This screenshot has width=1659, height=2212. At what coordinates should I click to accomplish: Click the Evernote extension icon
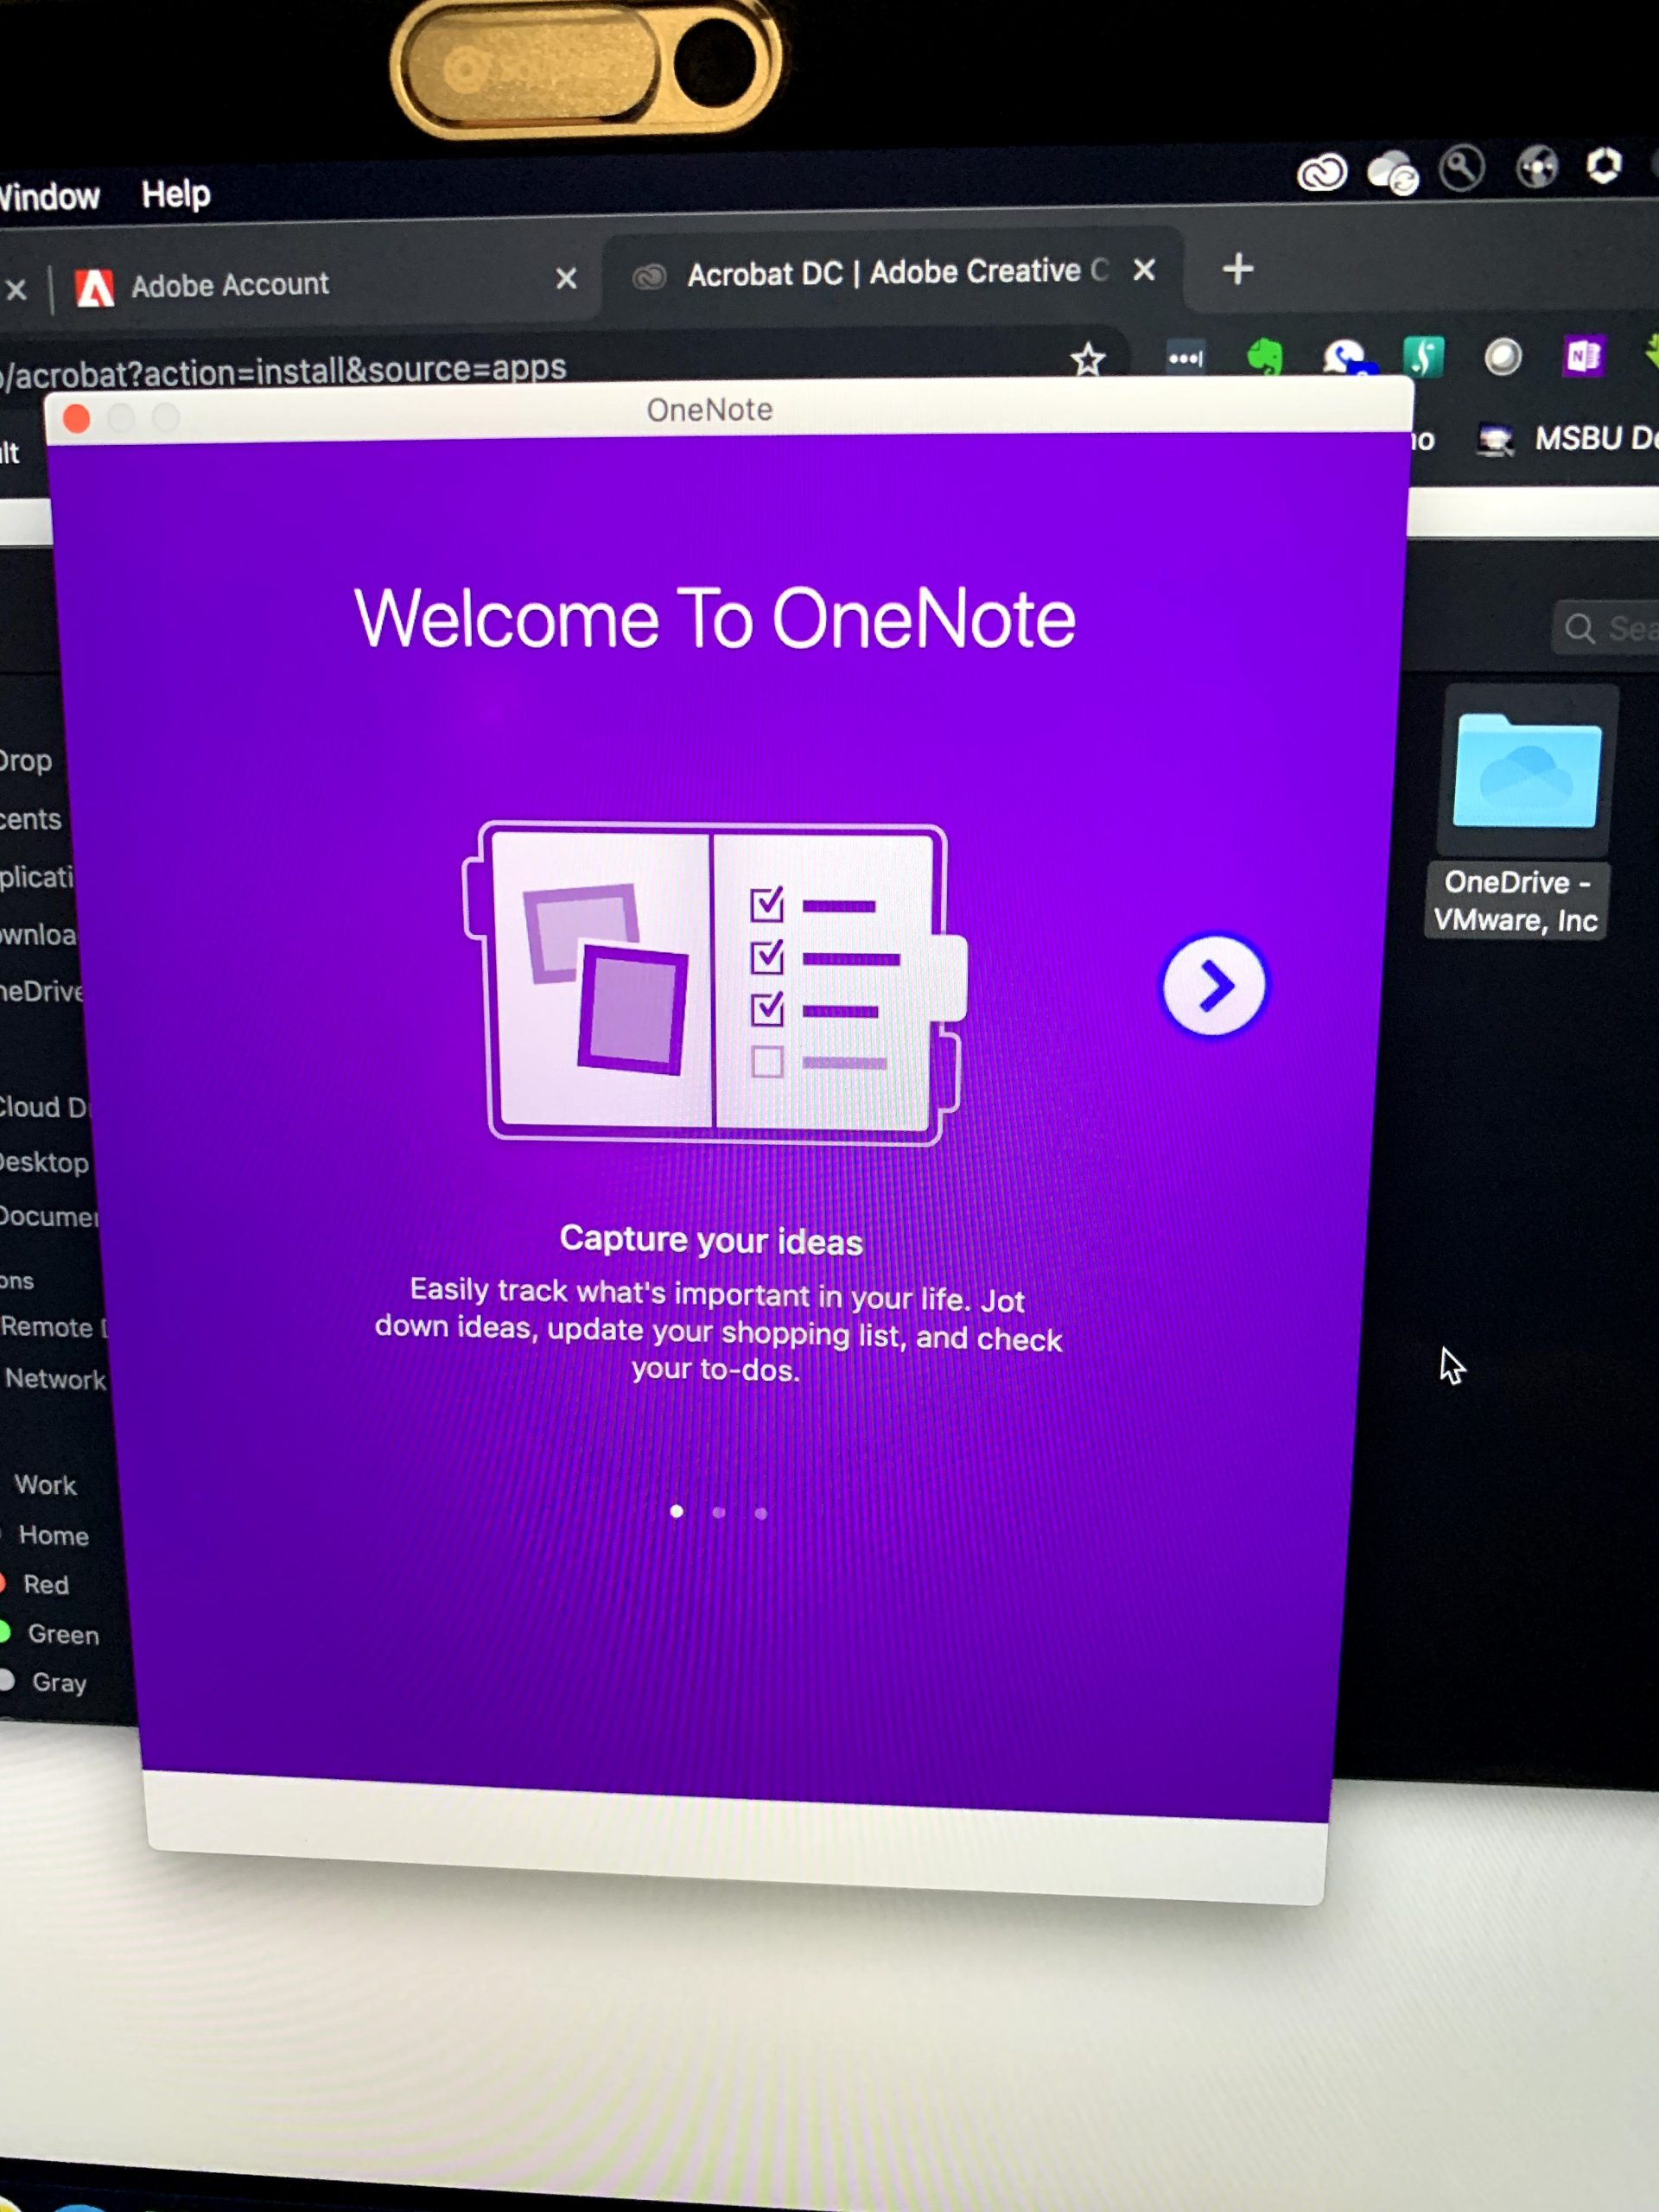coord(1265,356)
